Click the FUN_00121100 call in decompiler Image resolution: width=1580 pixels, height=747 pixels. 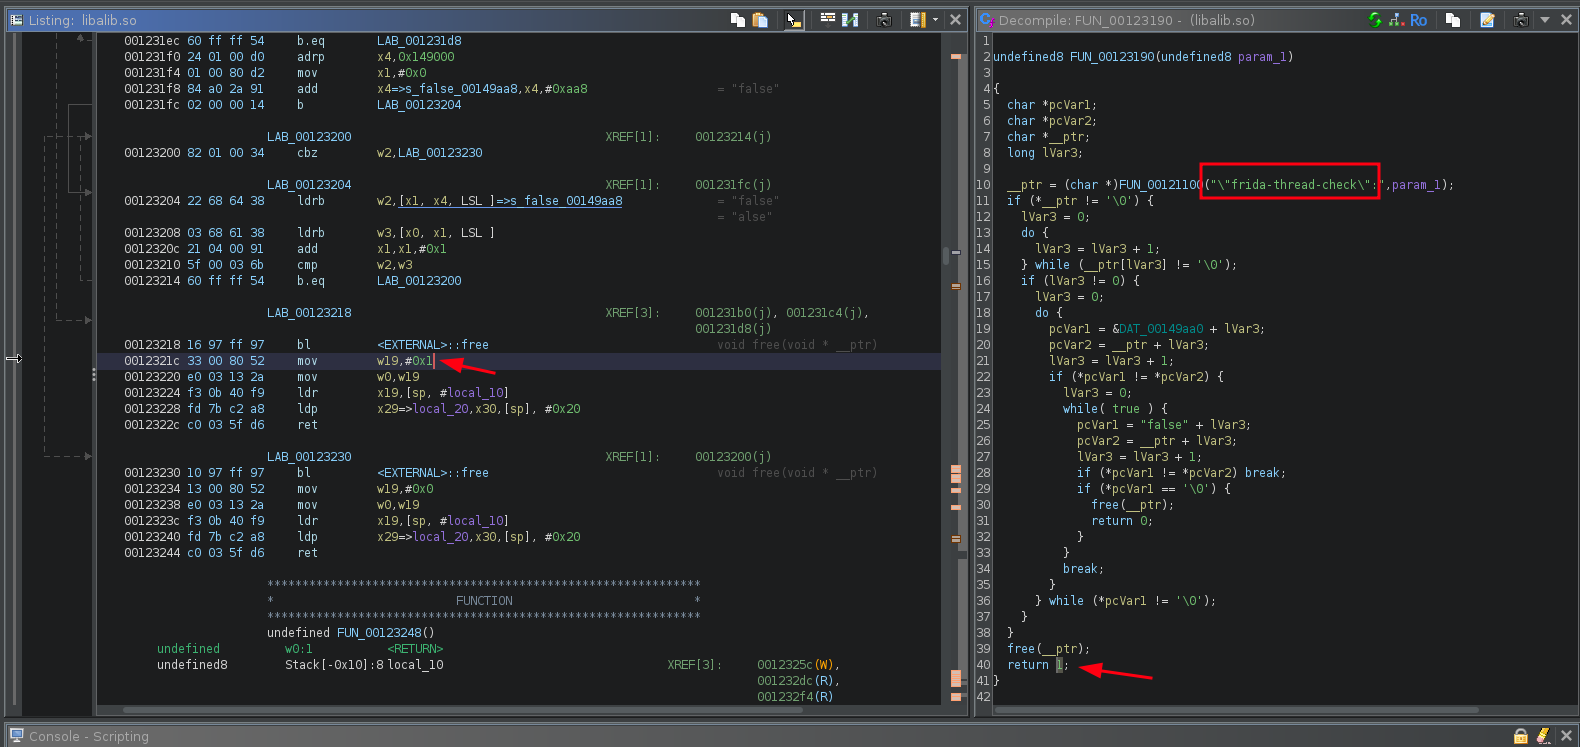click(1160, 185)
